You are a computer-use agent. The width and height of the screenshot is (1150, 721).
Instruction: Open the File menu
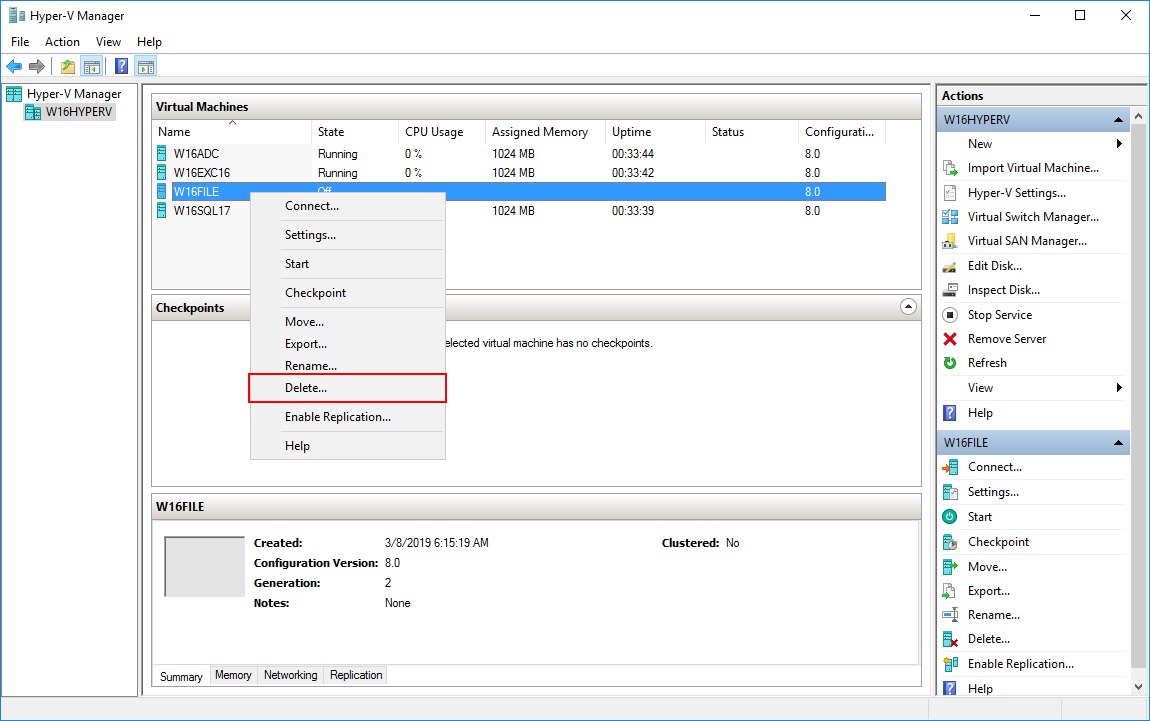coord(20,42)
